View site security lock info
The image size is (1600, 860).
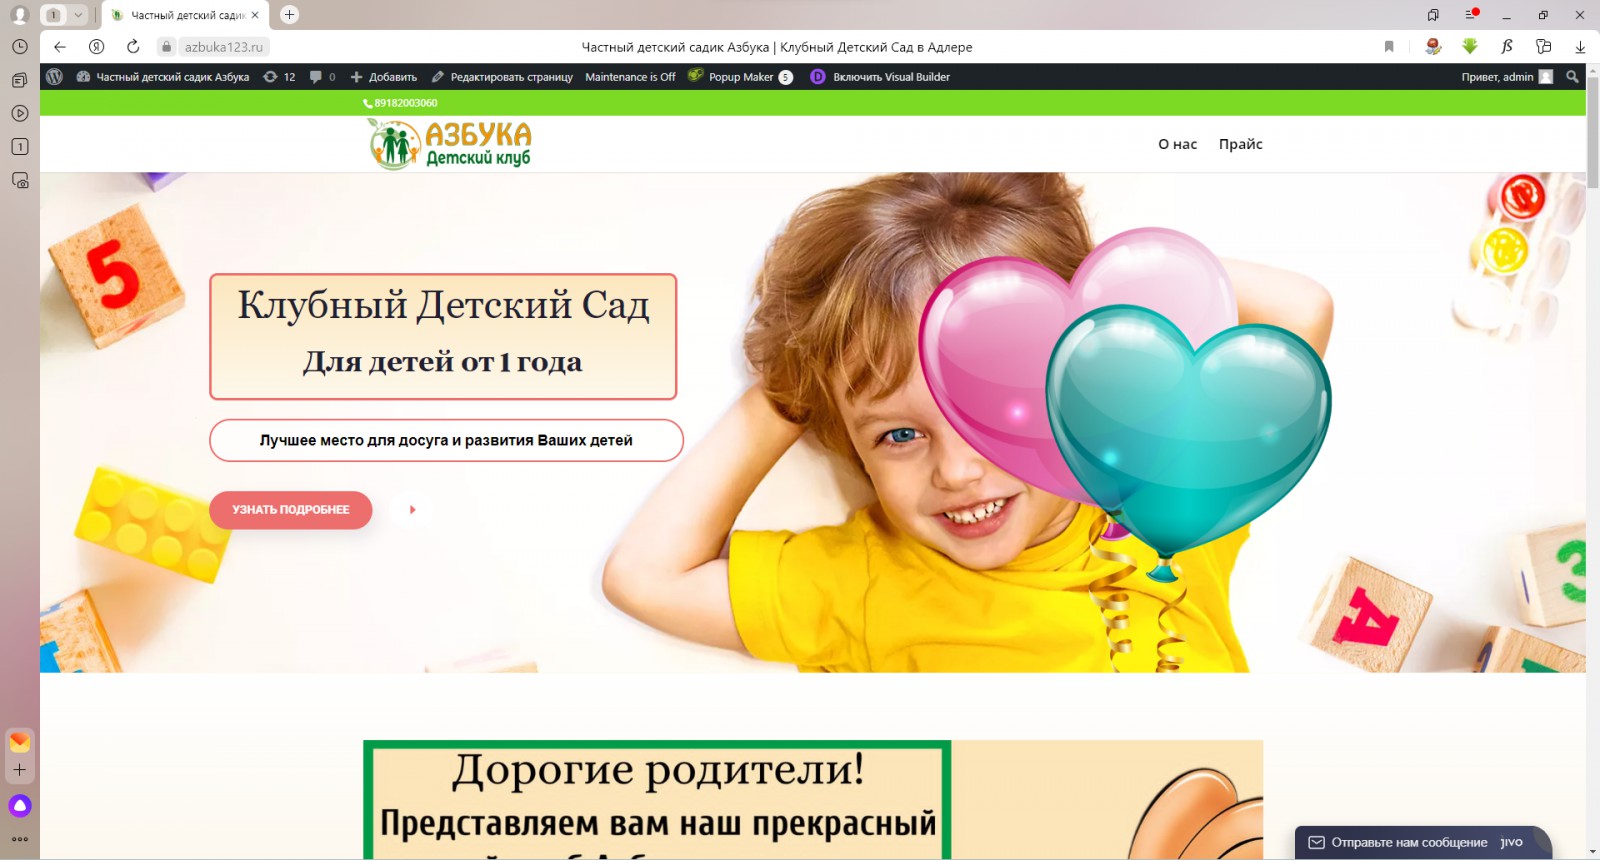click(x=166, y=47)
